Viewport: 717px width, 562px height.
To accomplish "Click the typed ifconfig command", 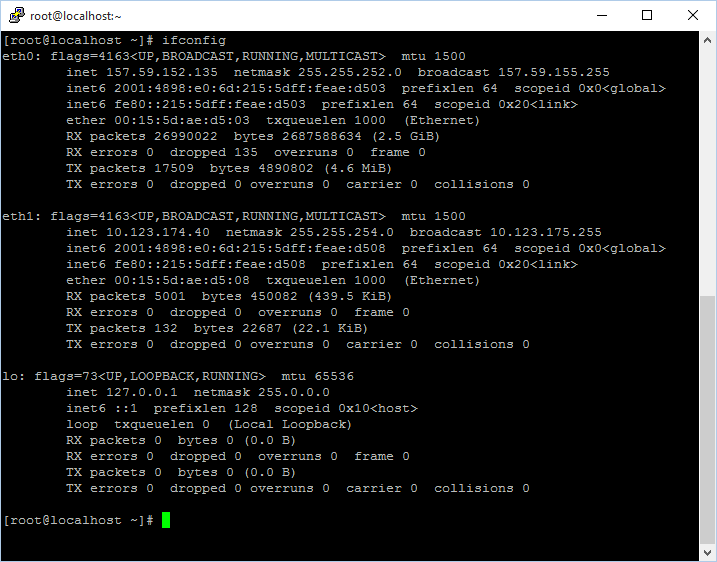I will pyautogui.click(x=194, y=40).
